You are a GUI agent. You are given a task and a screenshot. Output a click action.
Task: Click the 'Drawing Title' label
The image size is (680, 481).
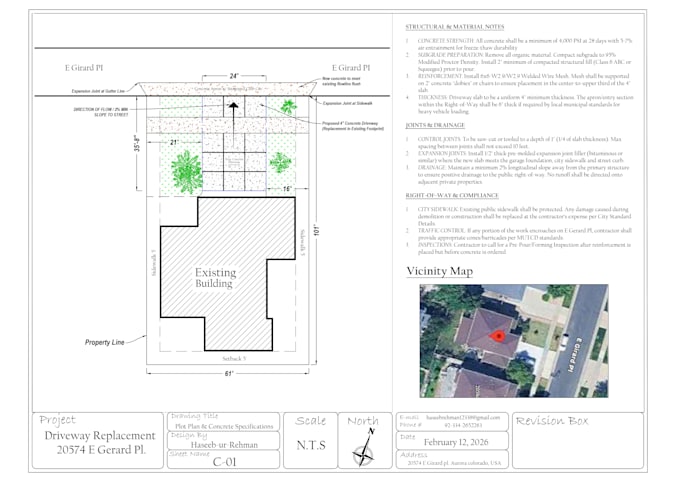(x=194, y=416)
